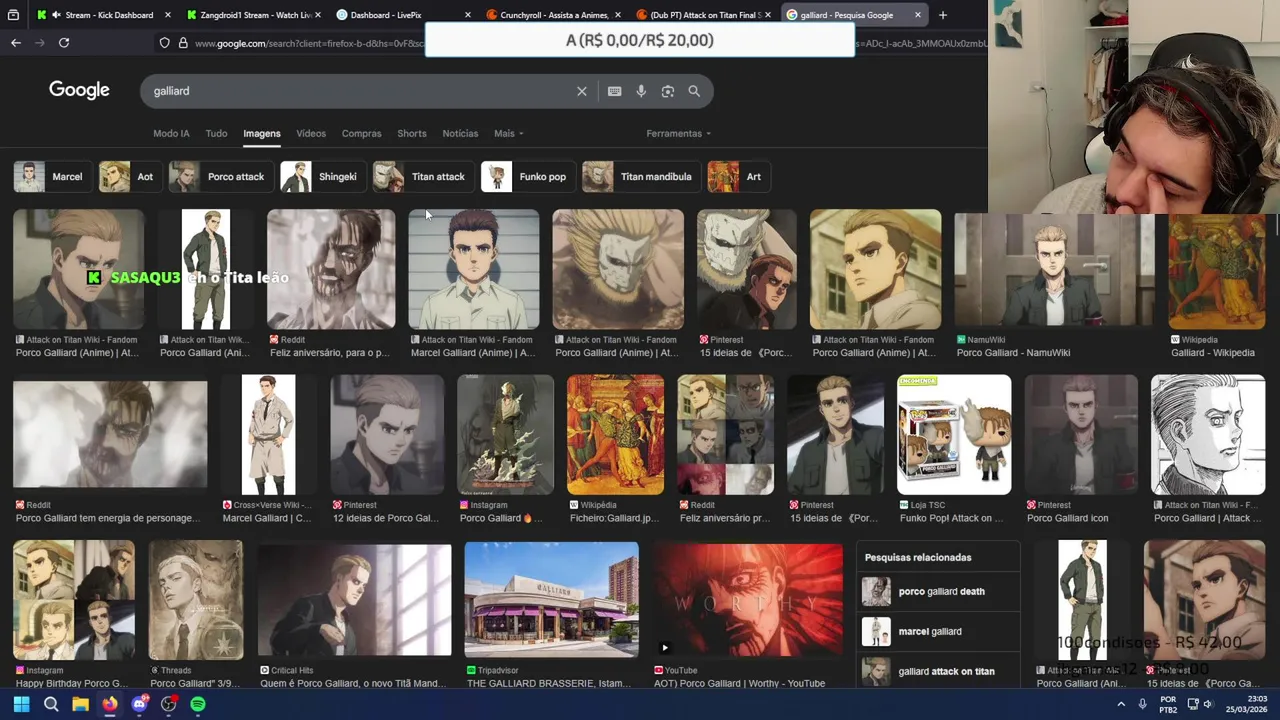
Task: Open Porco Galliard - NamuWiki image
Action: pyautogui.click(x=1054, y=270)
